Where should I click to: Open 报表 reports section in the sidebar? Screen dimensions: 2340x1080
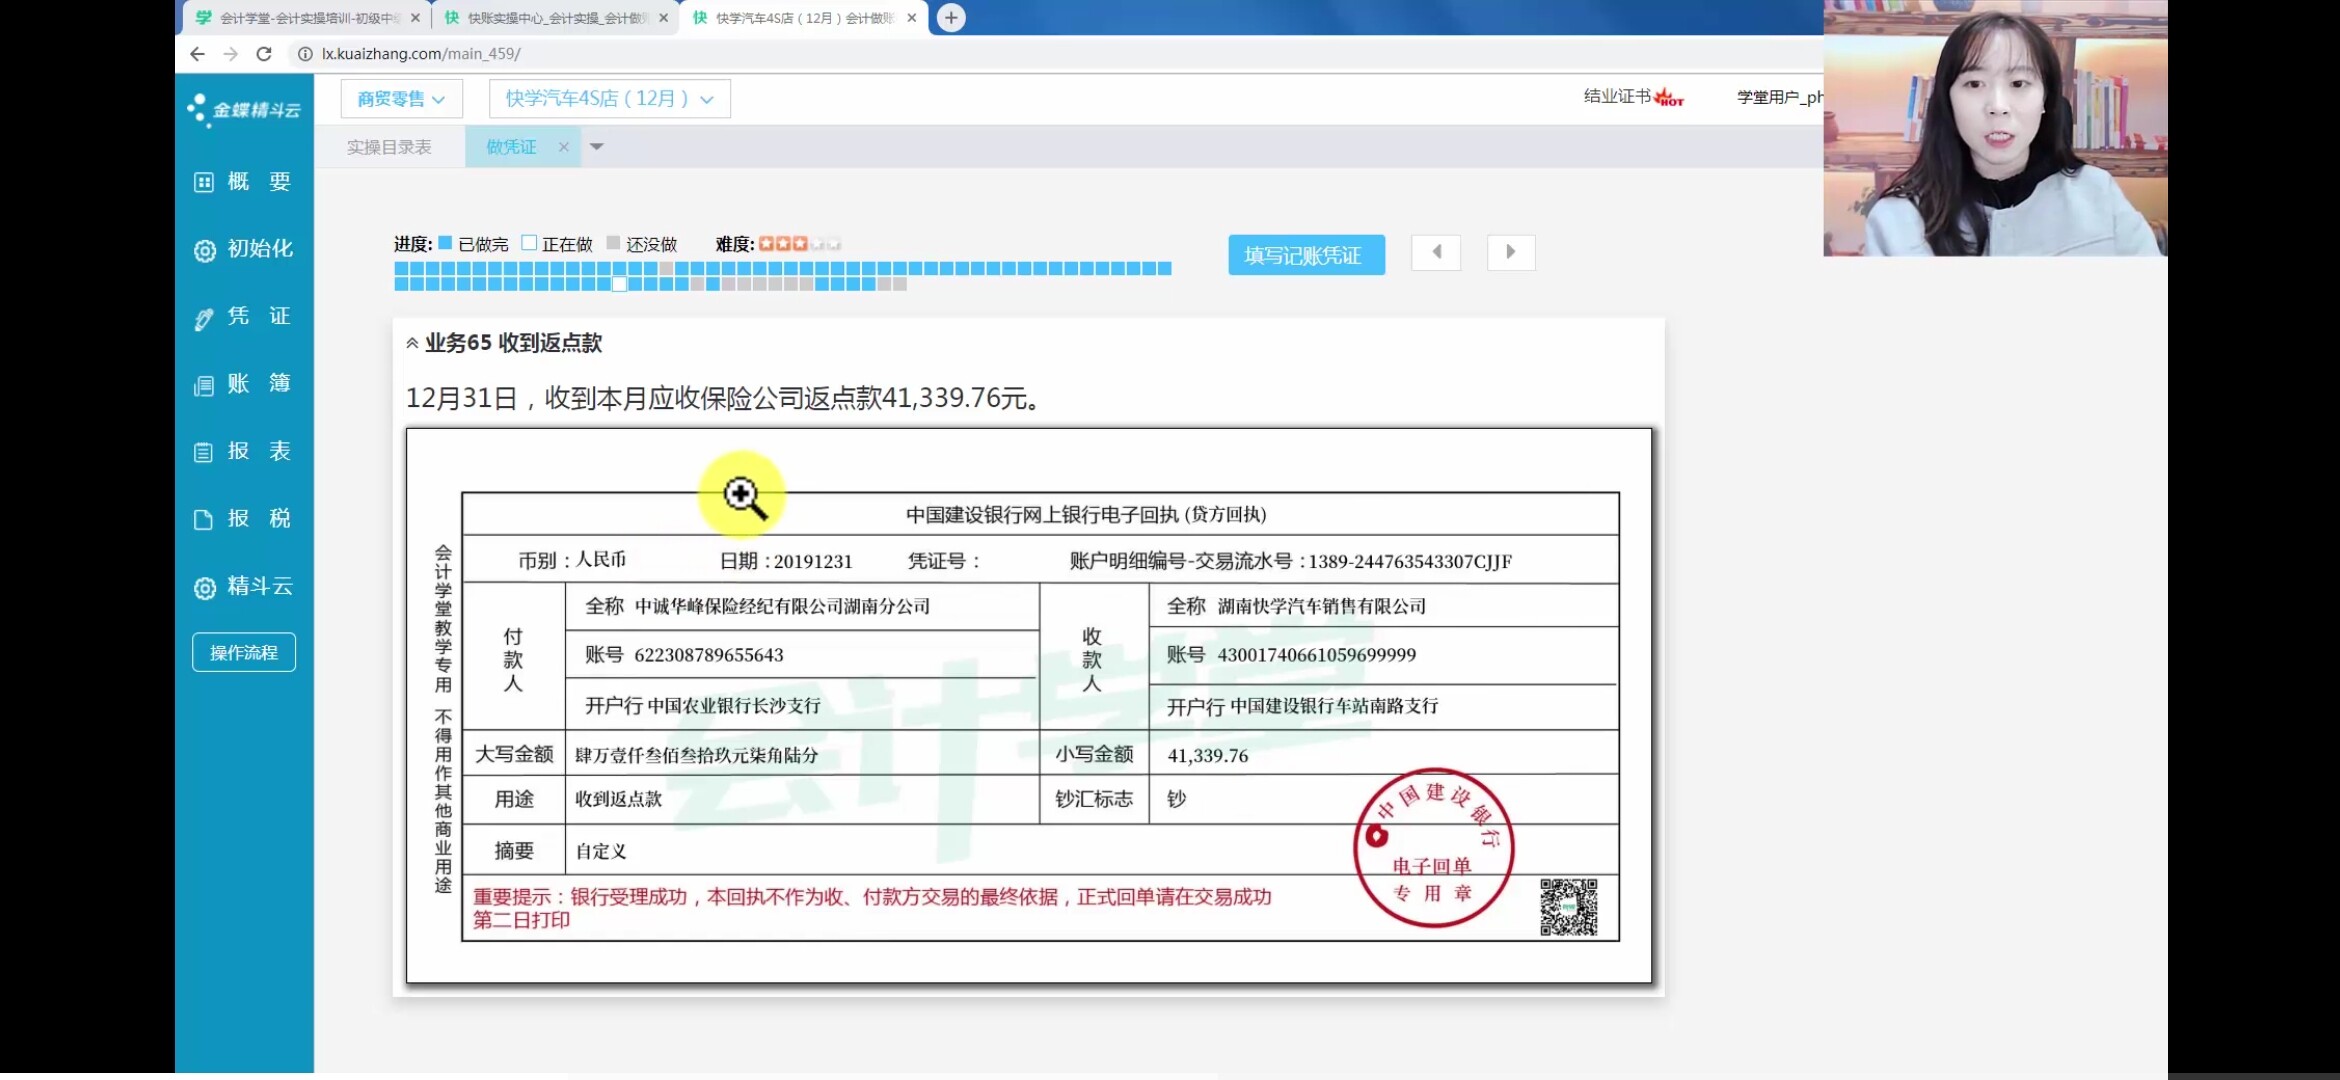pos(243,451)
